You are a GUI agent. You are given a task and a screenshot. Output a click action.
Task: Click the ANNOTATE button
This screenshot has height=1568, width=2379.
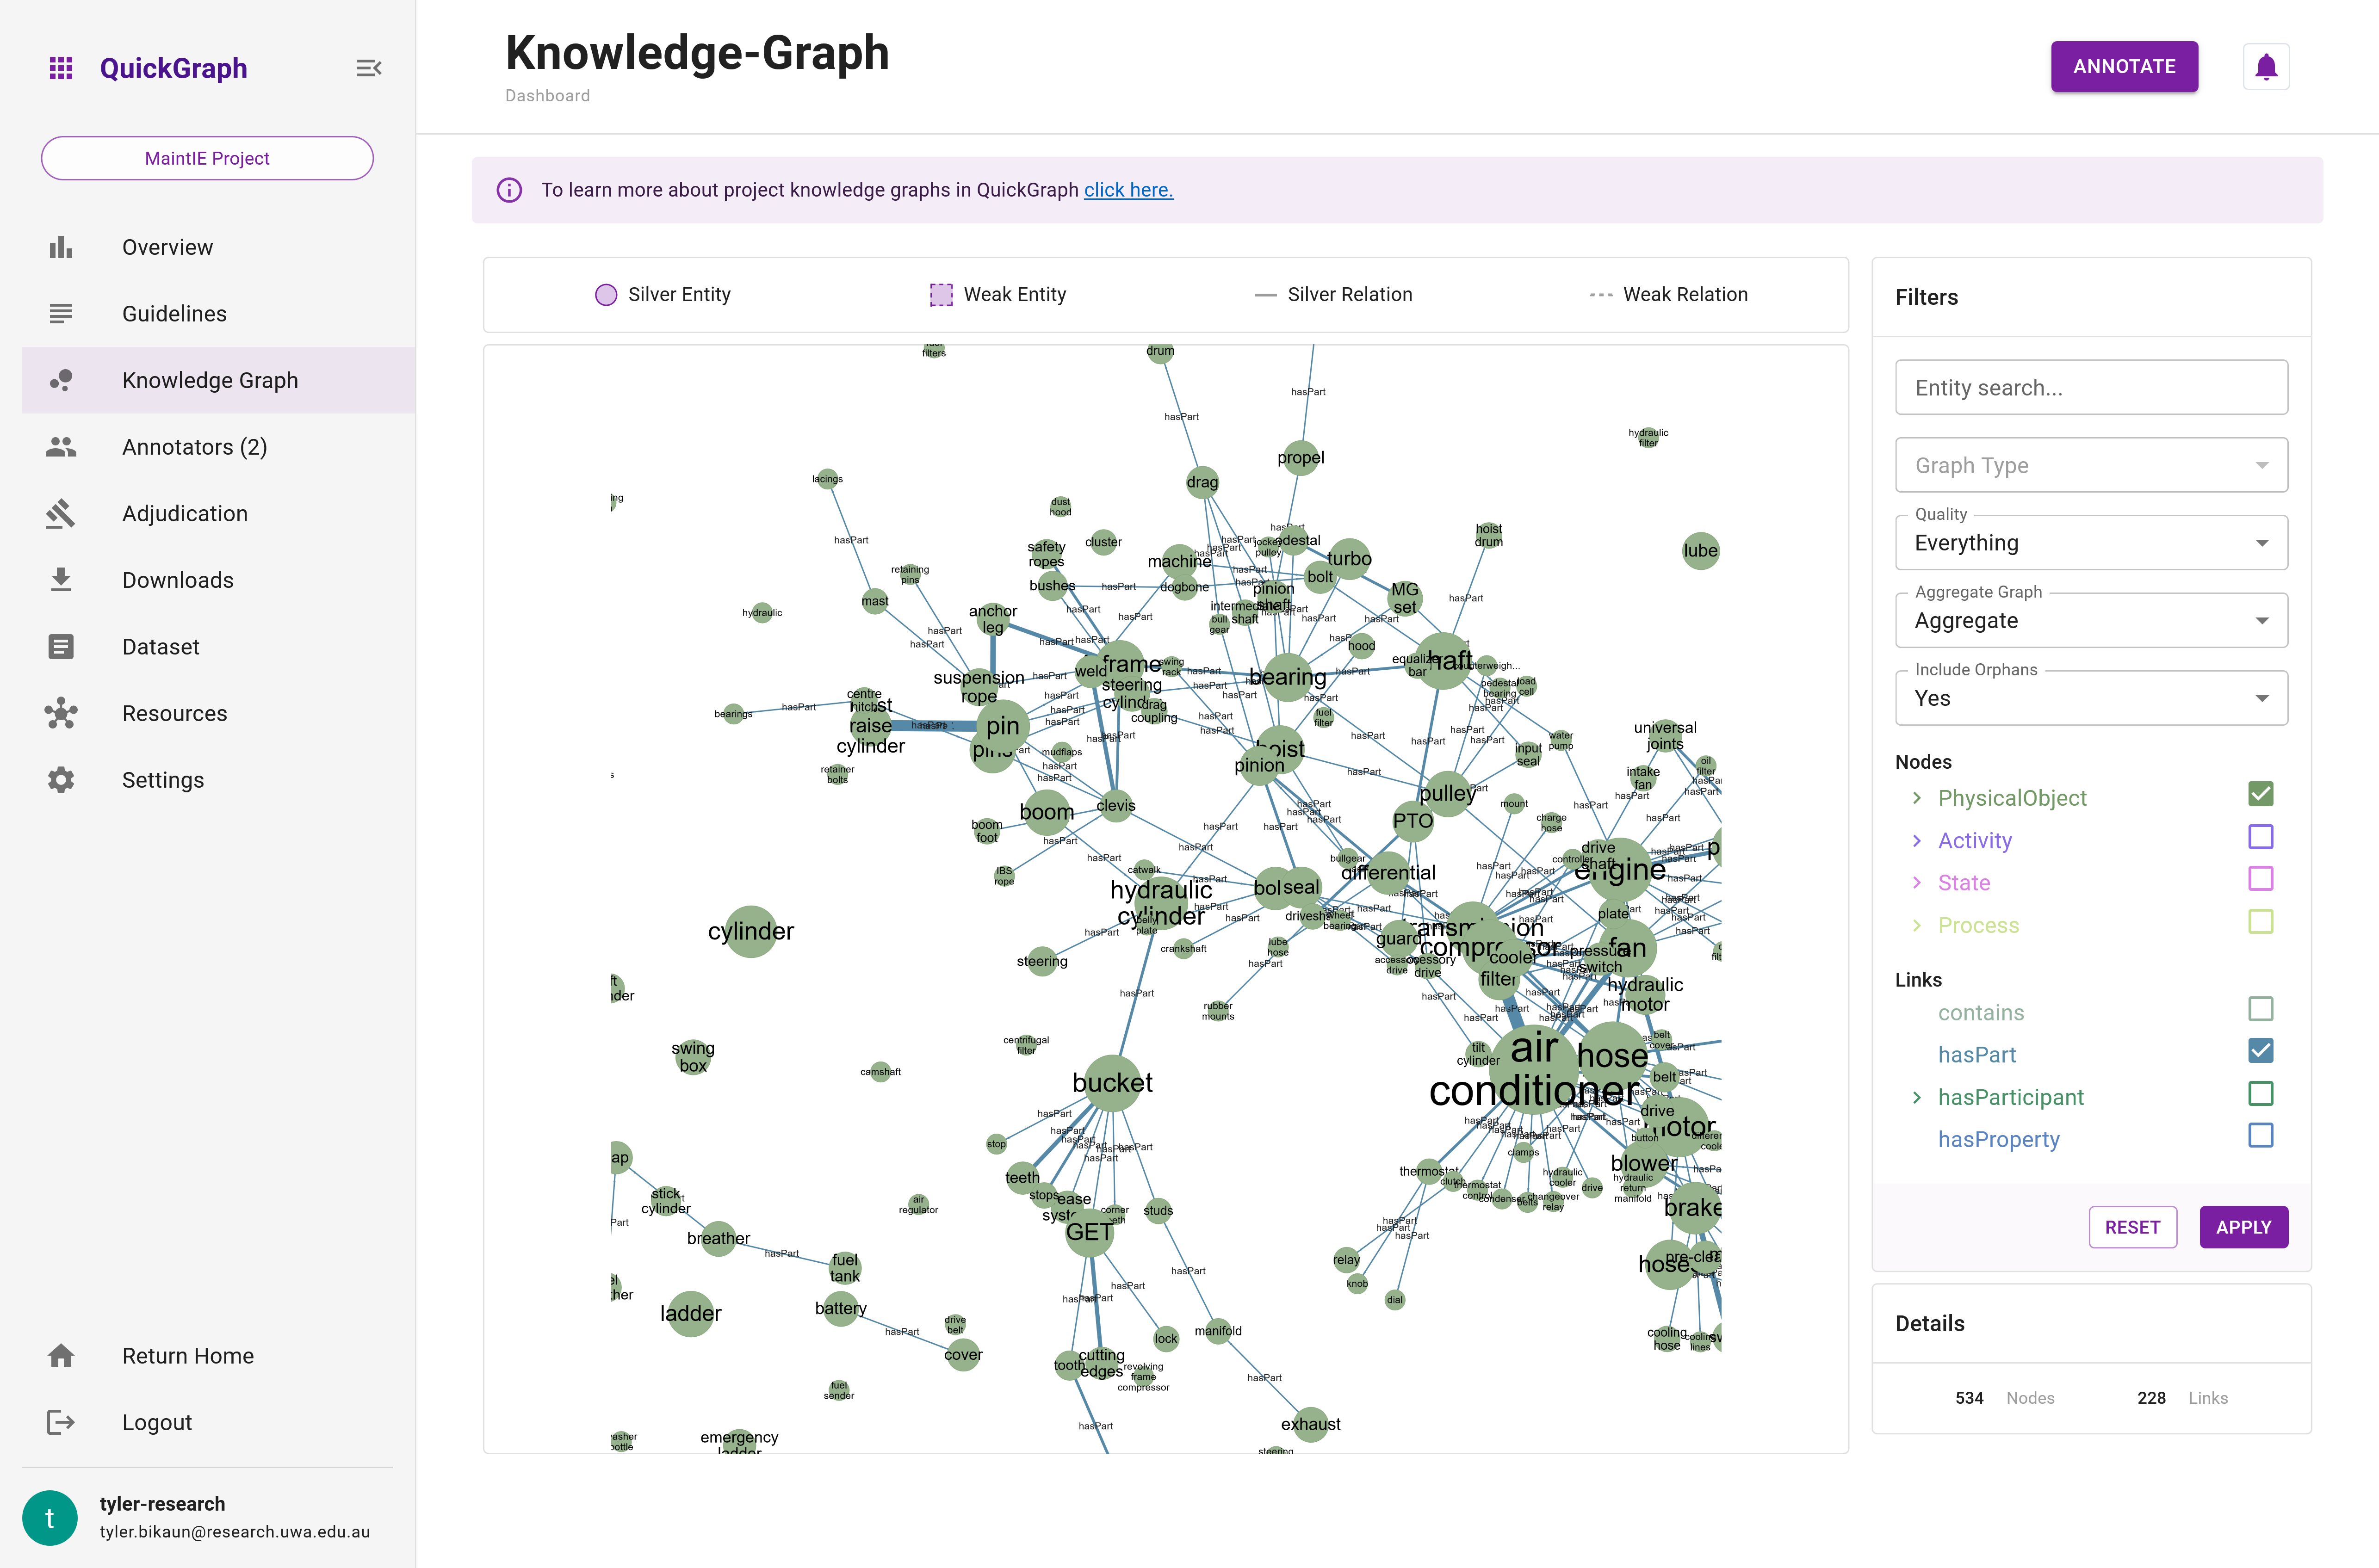click(2124, 66)
